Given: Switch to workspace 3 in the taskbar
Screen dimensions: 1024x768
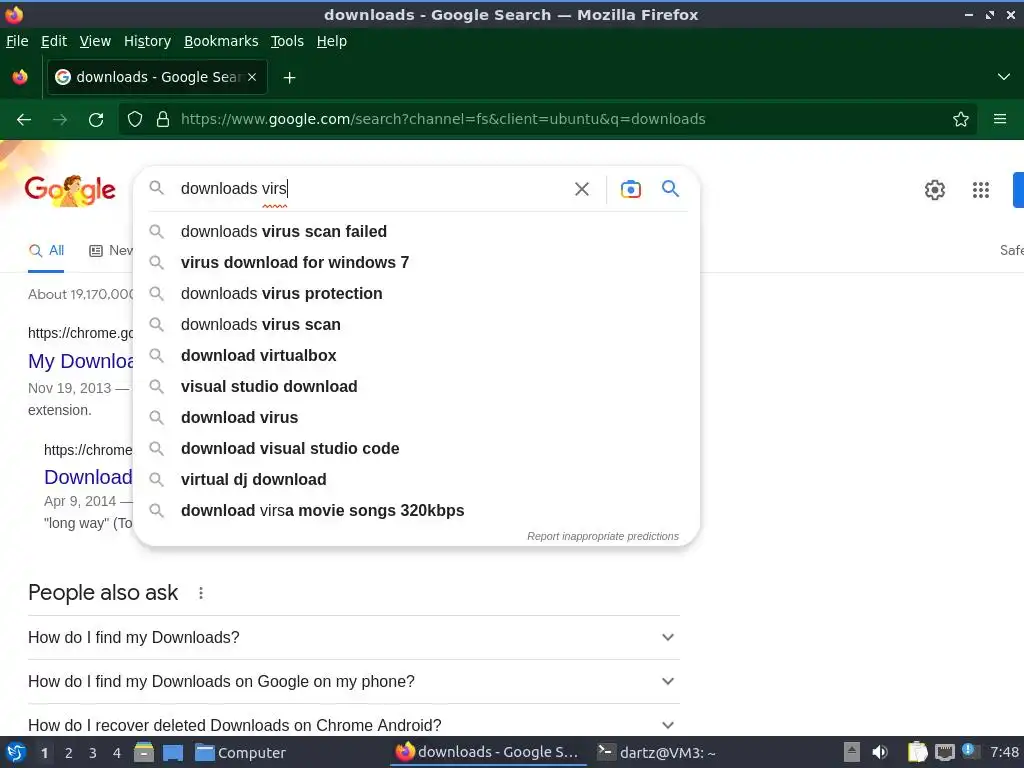Looking at the screenshot, I should [93, 753].
